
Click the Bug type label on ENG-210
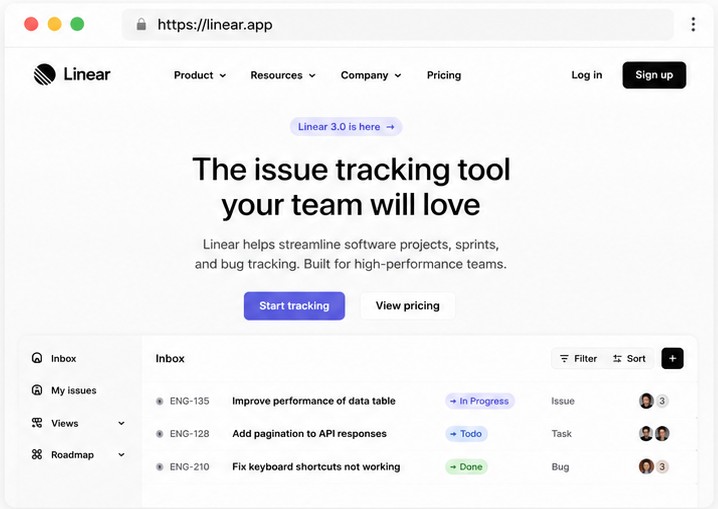point(560,467)
